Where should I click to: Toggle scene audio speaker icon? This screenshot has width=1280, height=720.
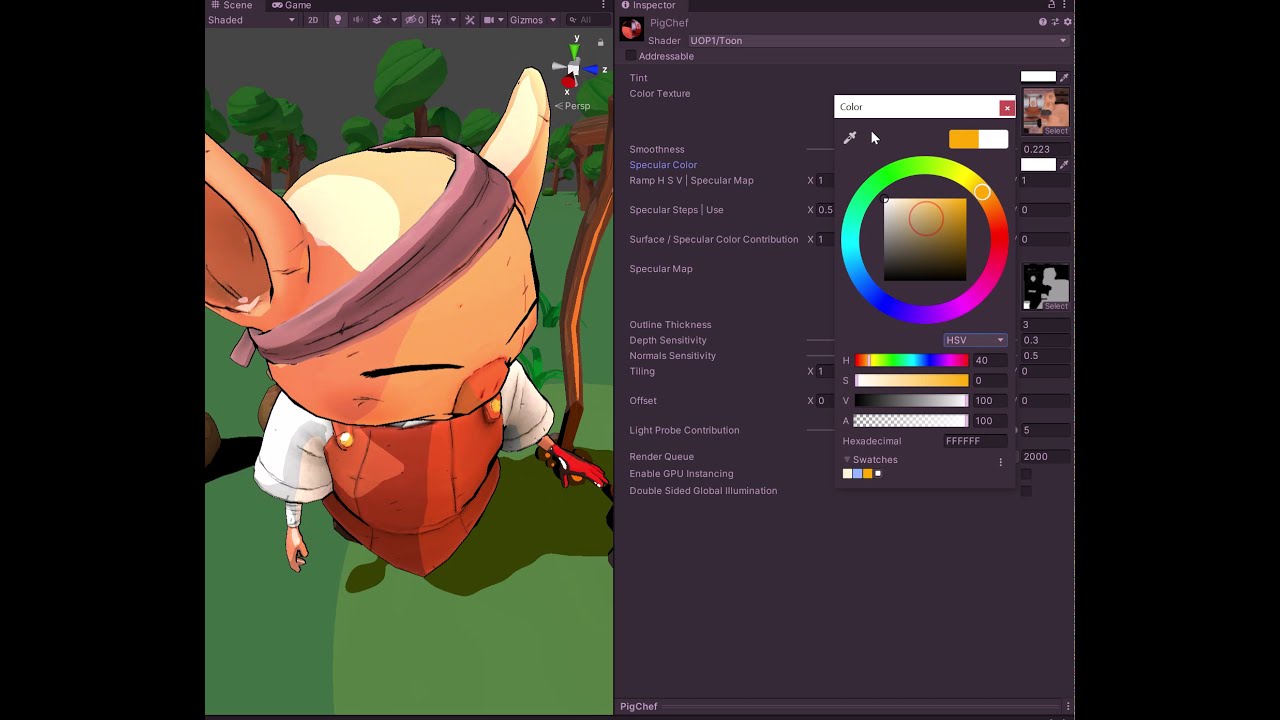356,20
